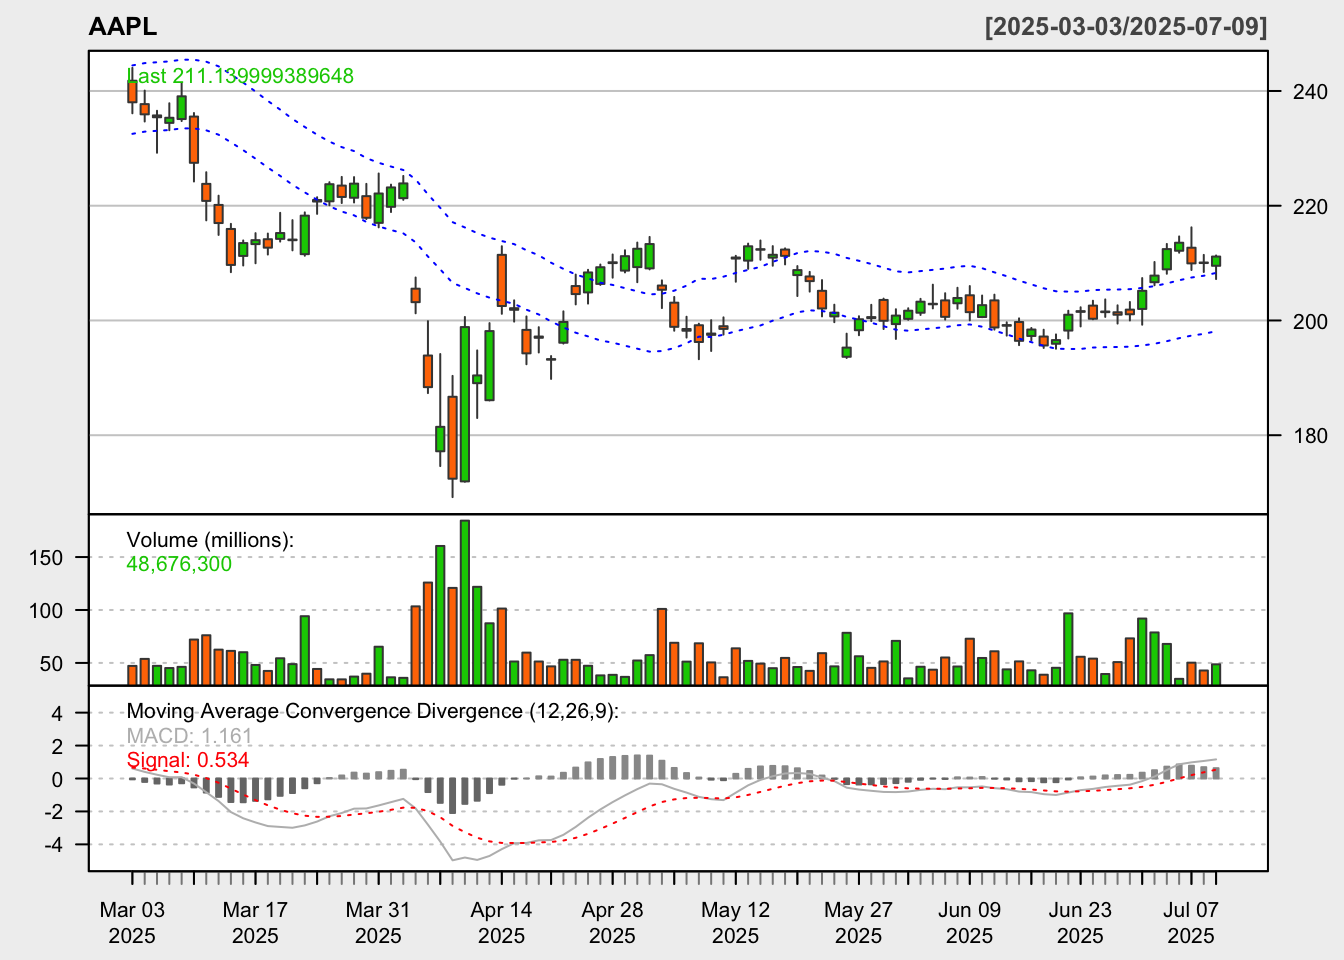Click the AAPL ticker title

(122, 27)
